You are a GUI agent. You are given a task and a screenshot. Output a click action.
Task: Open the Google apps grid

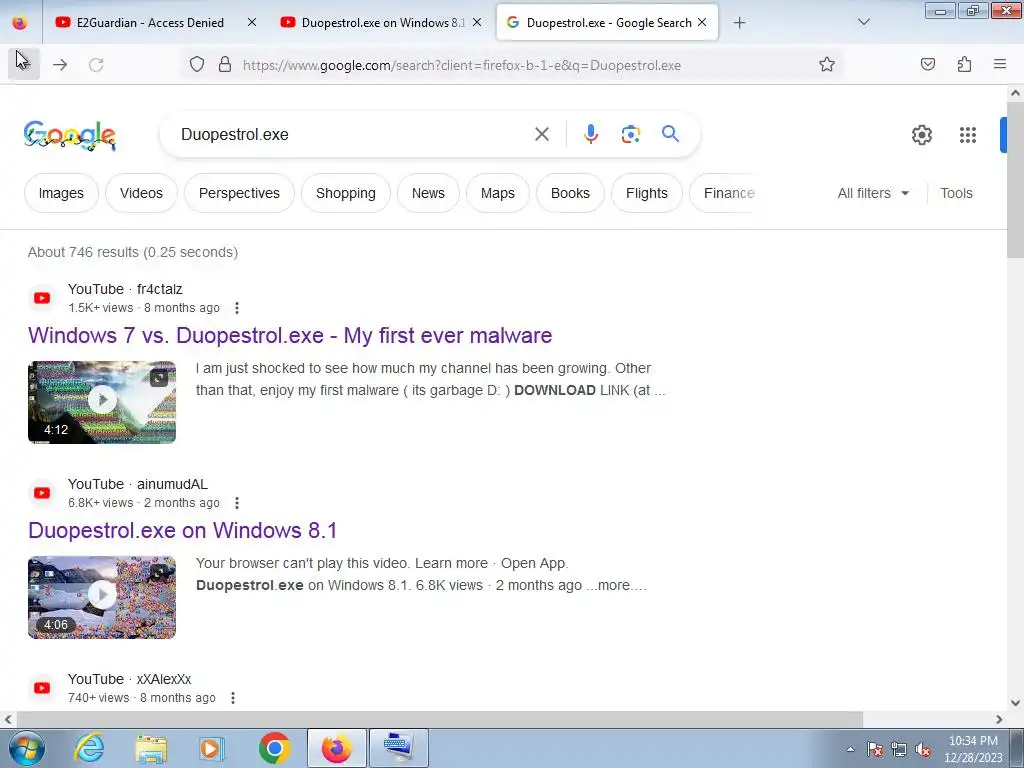click(968, 135)
